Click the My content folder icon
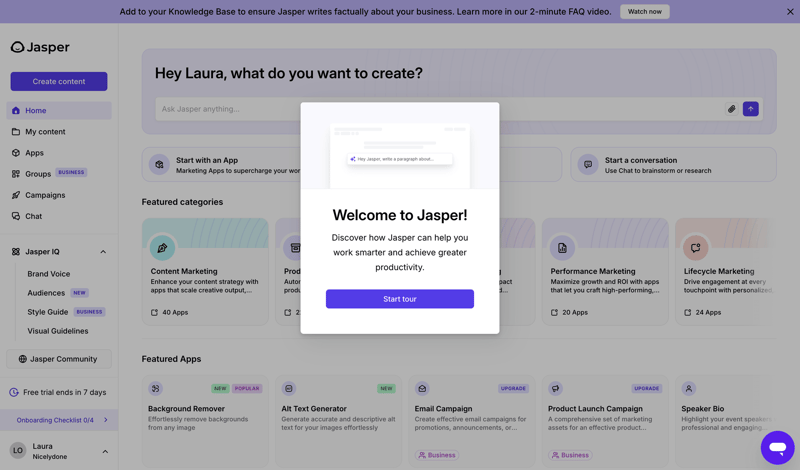The width and height of the screenshot is (800, 470). point(16,132)
